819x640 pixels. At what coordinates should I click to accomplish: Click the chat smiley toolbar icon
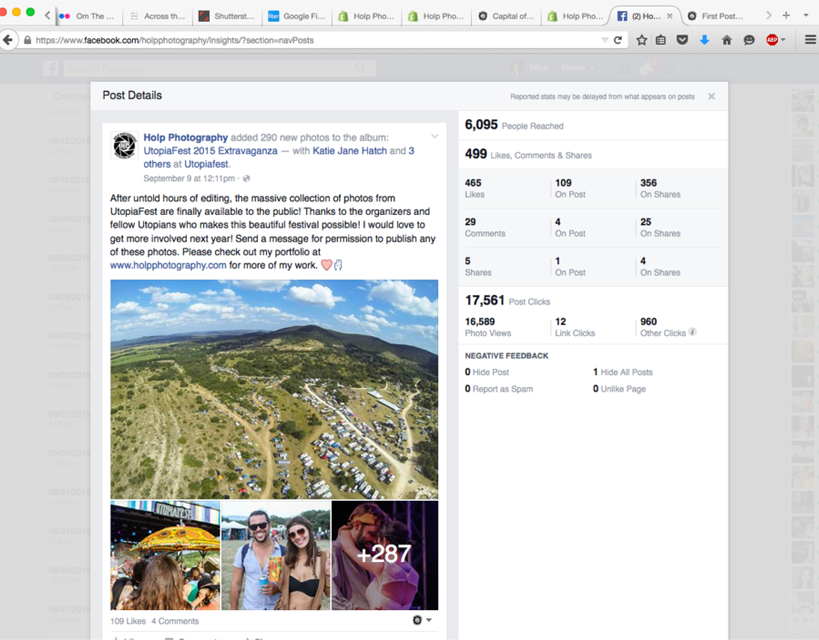pos(749,40)
